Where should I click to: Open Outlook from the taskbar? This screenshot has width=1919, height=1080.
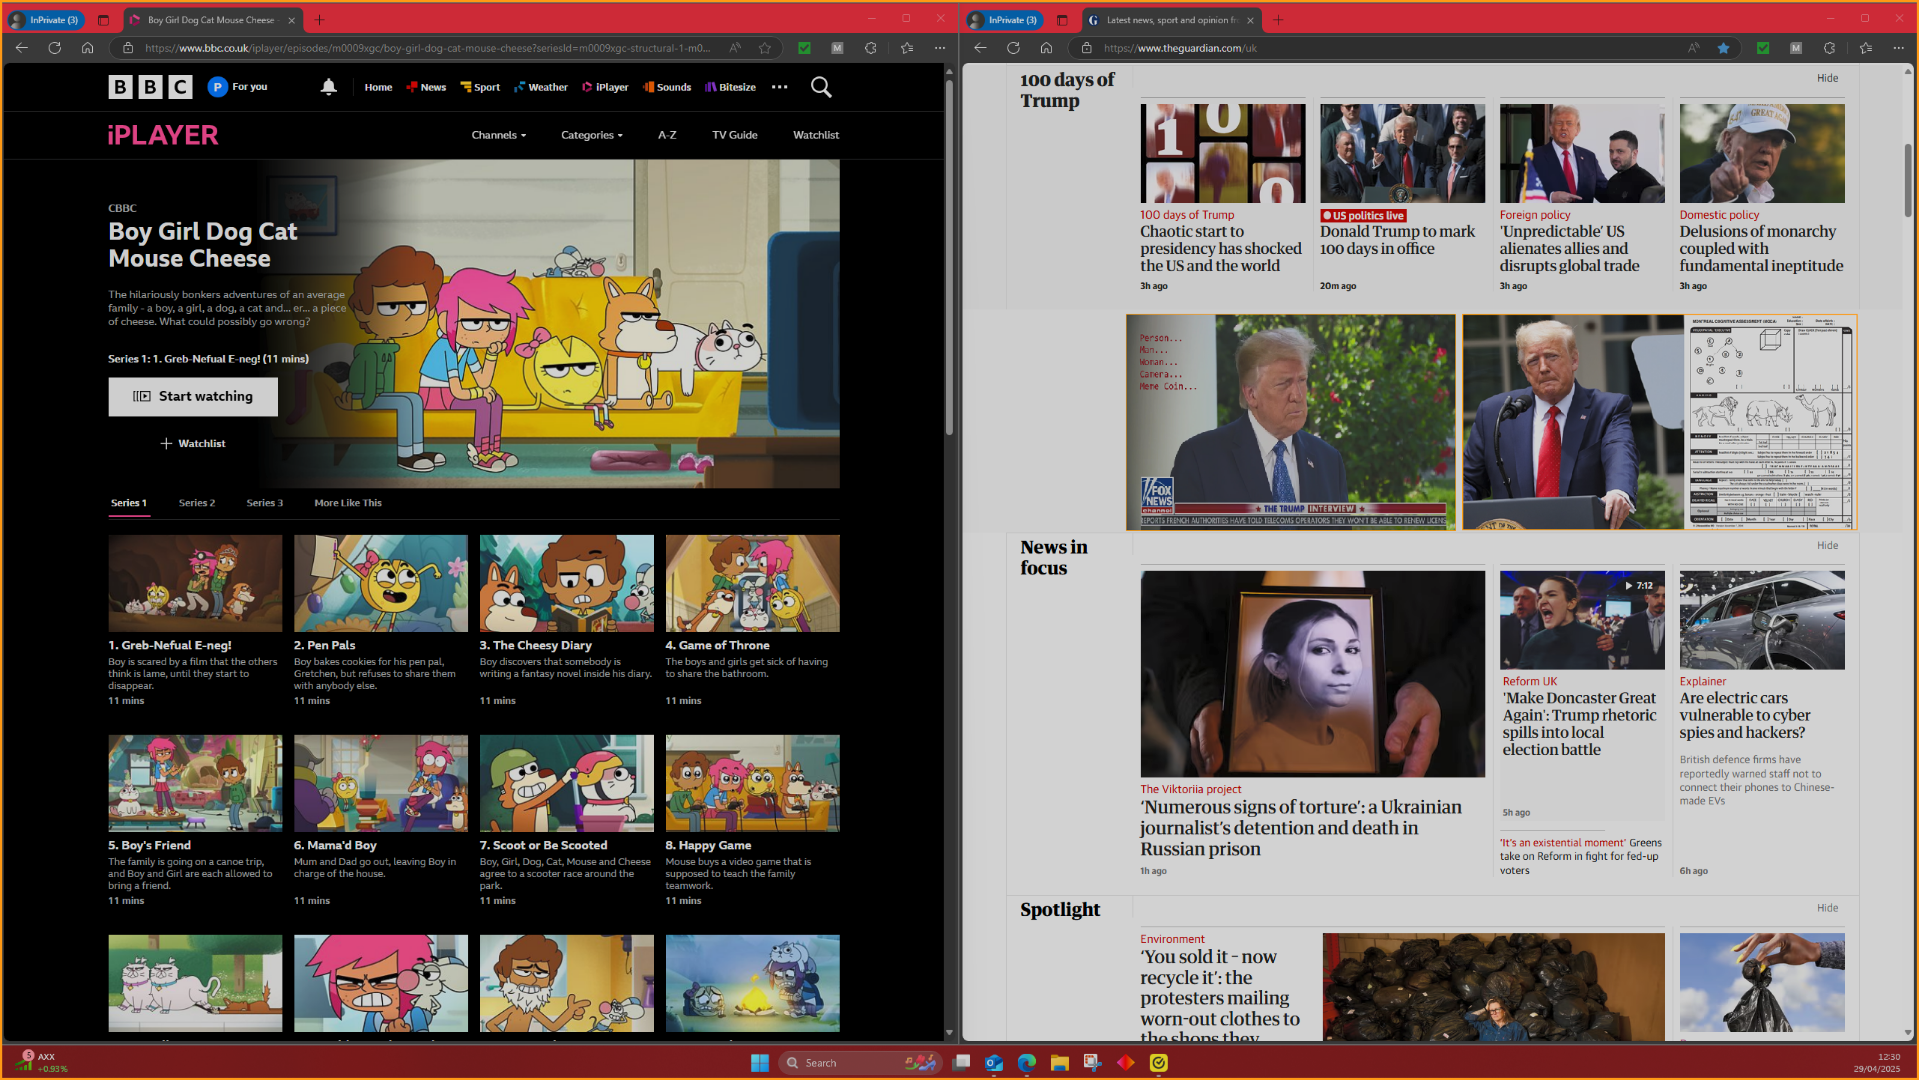(994, 1062)
